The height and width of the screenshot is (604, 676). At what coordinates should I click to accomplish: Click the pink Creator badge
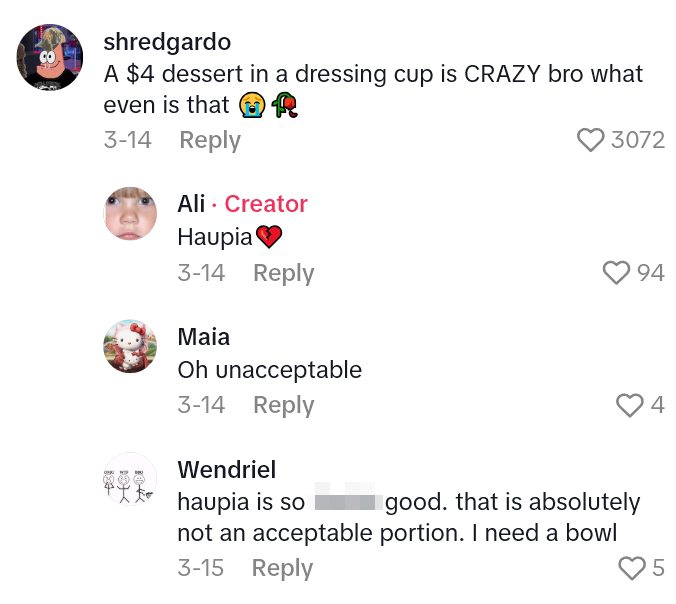266,204
